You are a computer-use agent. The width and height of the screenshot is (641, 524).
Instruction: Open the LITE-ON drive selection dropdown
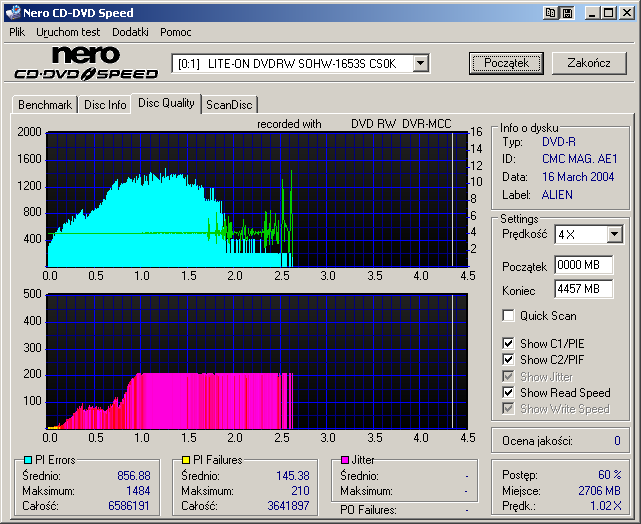pos(421,63)
